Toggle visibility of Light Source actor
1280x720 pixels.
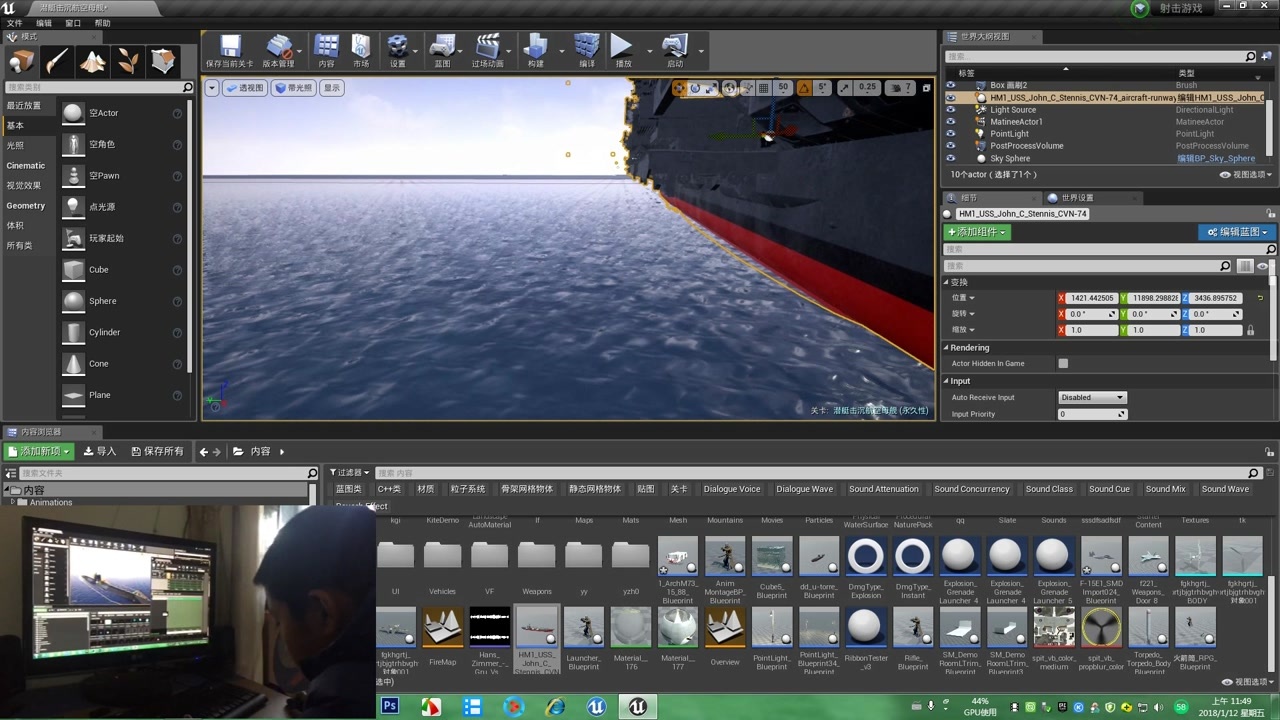click(950, 110)
